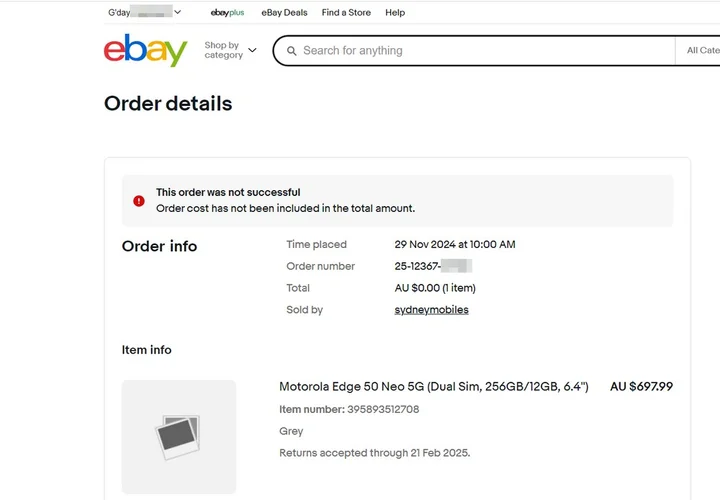Click the order number value
The image size is (720, 500).
coord(432,266)
